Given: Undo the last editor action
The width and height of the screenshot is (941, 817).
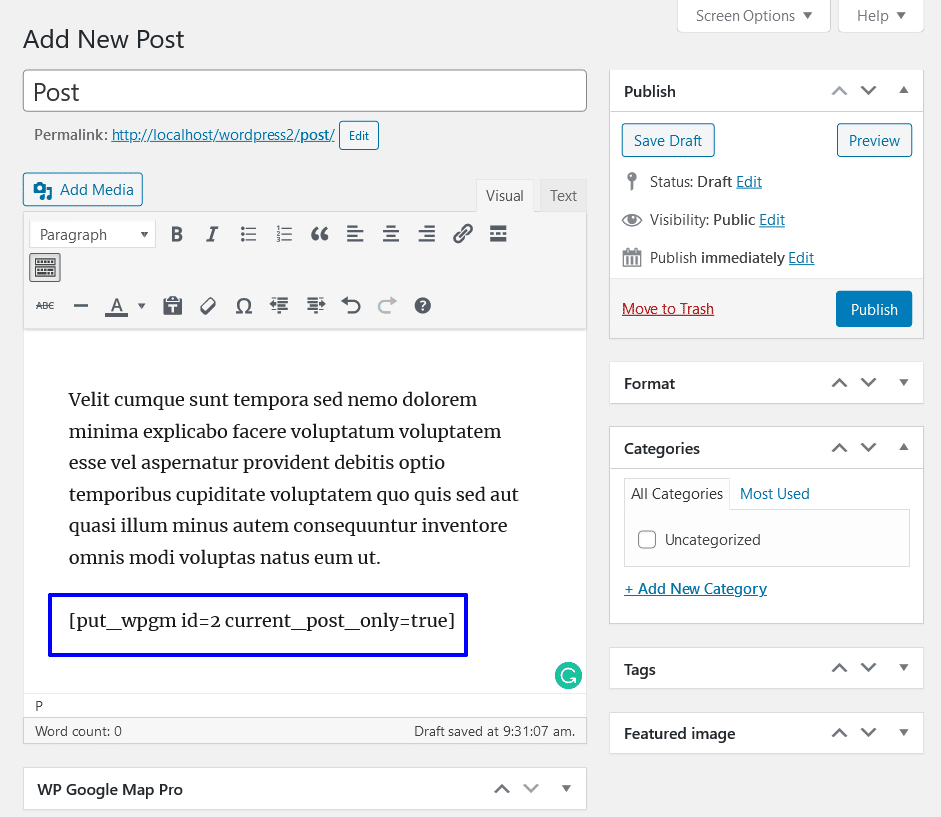Looking at the screenshot, I should pos(351,306).
